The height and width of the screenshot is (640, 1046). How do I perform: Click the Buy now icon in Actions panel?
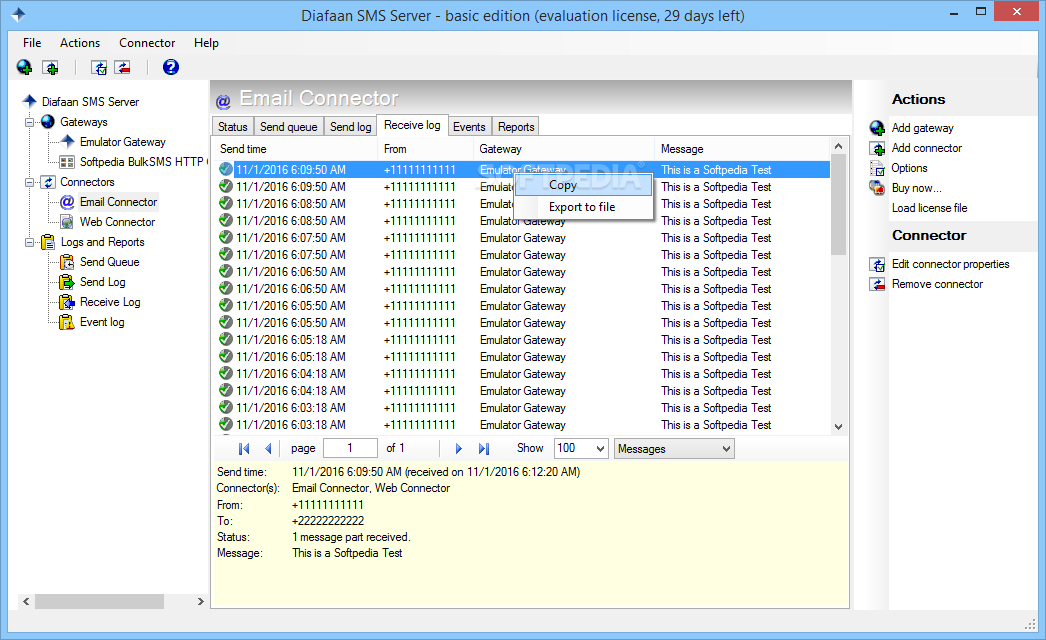(877, 188)
